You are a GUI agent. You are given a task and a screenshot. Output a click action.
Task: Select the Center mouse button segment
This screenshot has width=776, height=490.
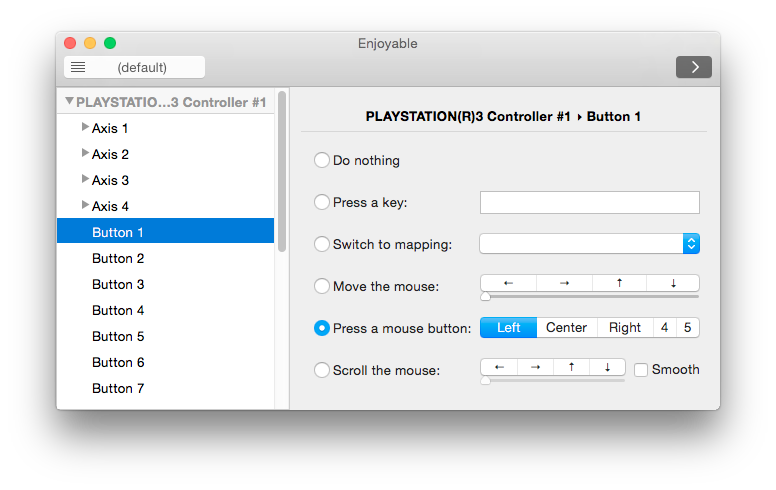[567, 328]
